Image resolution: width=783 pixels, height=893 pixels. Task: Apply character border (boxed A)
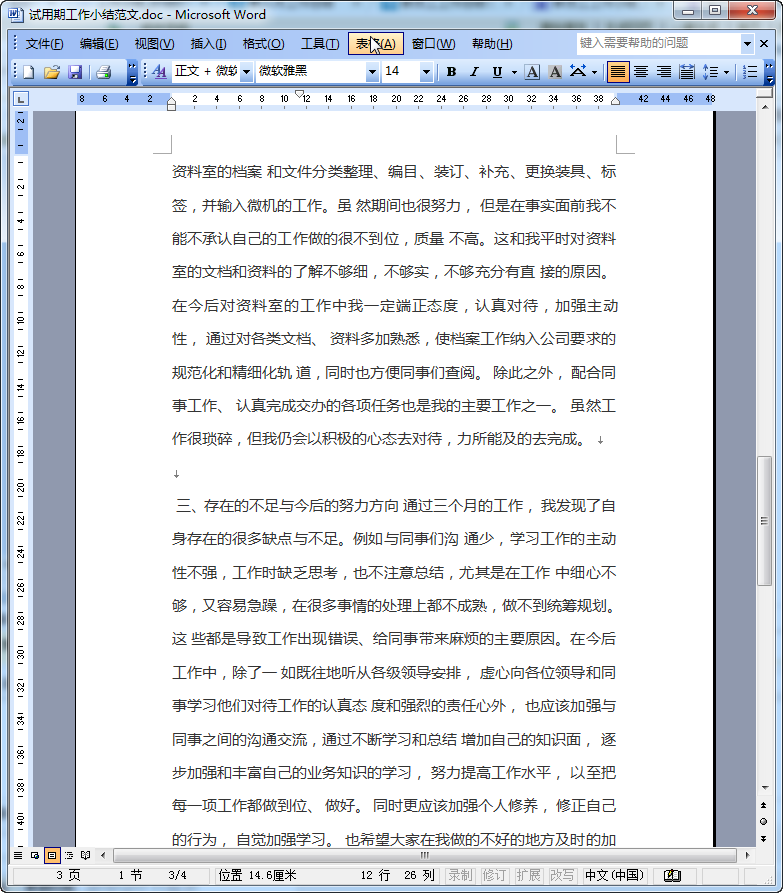click(x=532, y=72)
